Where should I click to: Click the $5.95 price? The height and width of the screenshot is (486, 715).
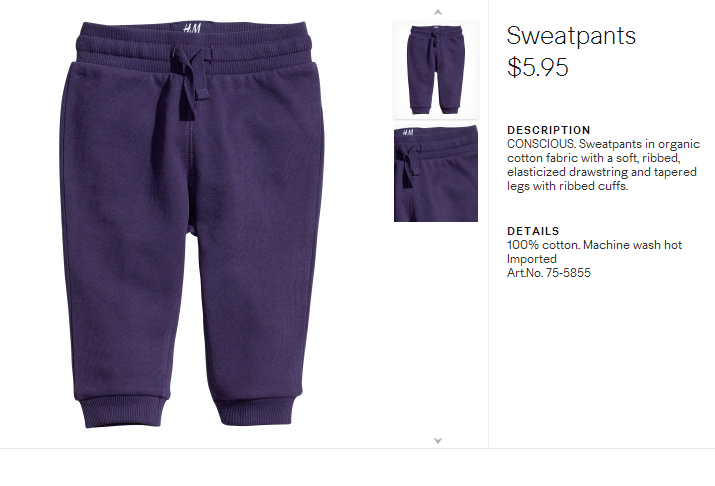point(538,67)
